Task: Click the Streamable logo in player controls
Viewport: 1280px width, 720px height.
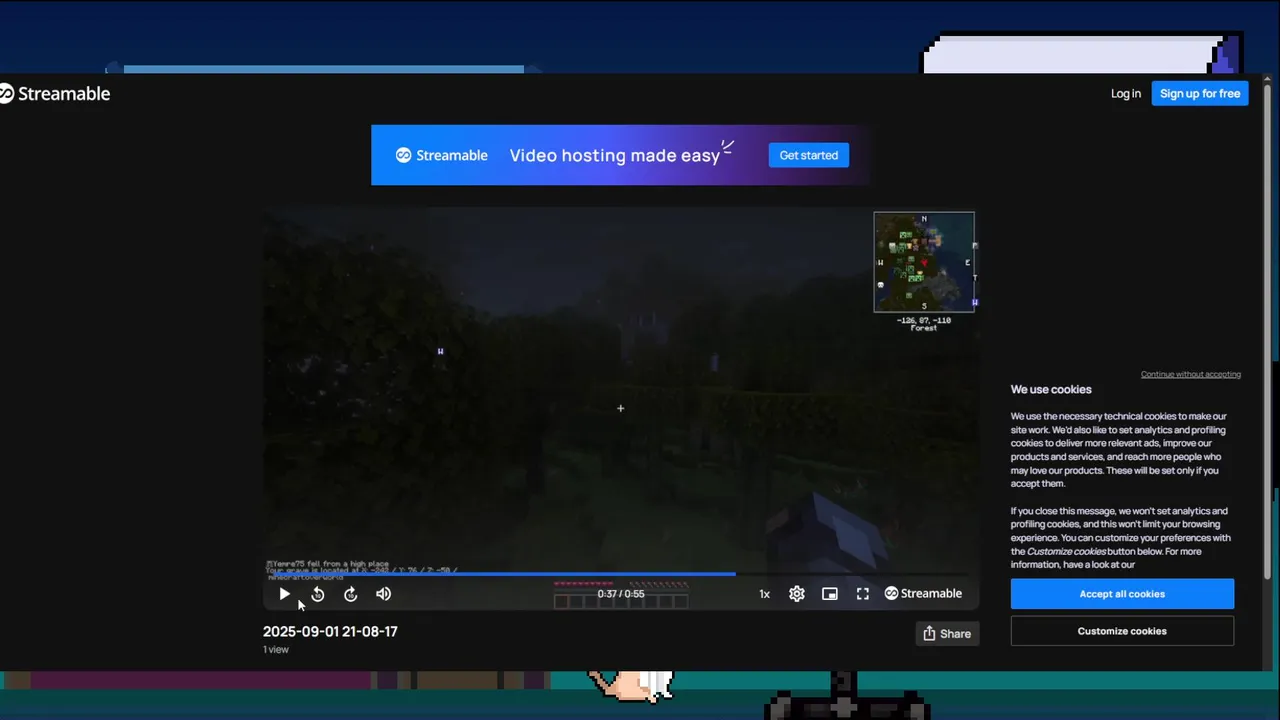Action: pyautogui.click(x=923, y=594)
